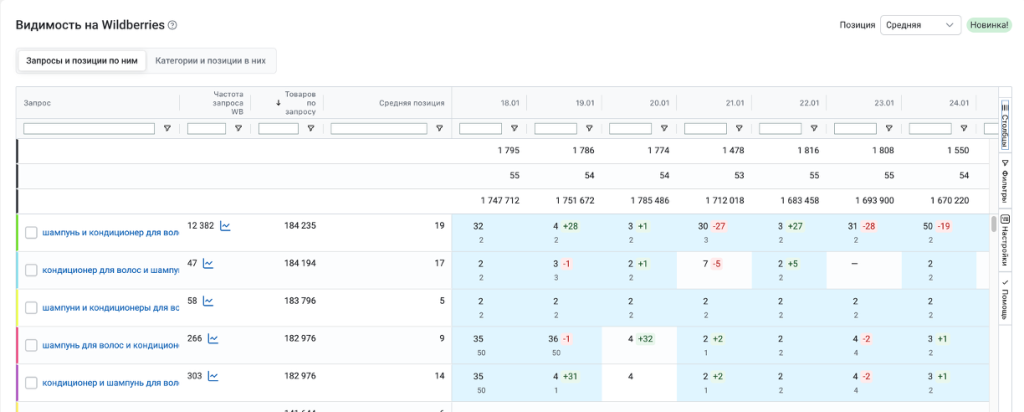The image size is (1024, 412).
Task: Open filter icon for Средняя позиция column
Action: 440,129
